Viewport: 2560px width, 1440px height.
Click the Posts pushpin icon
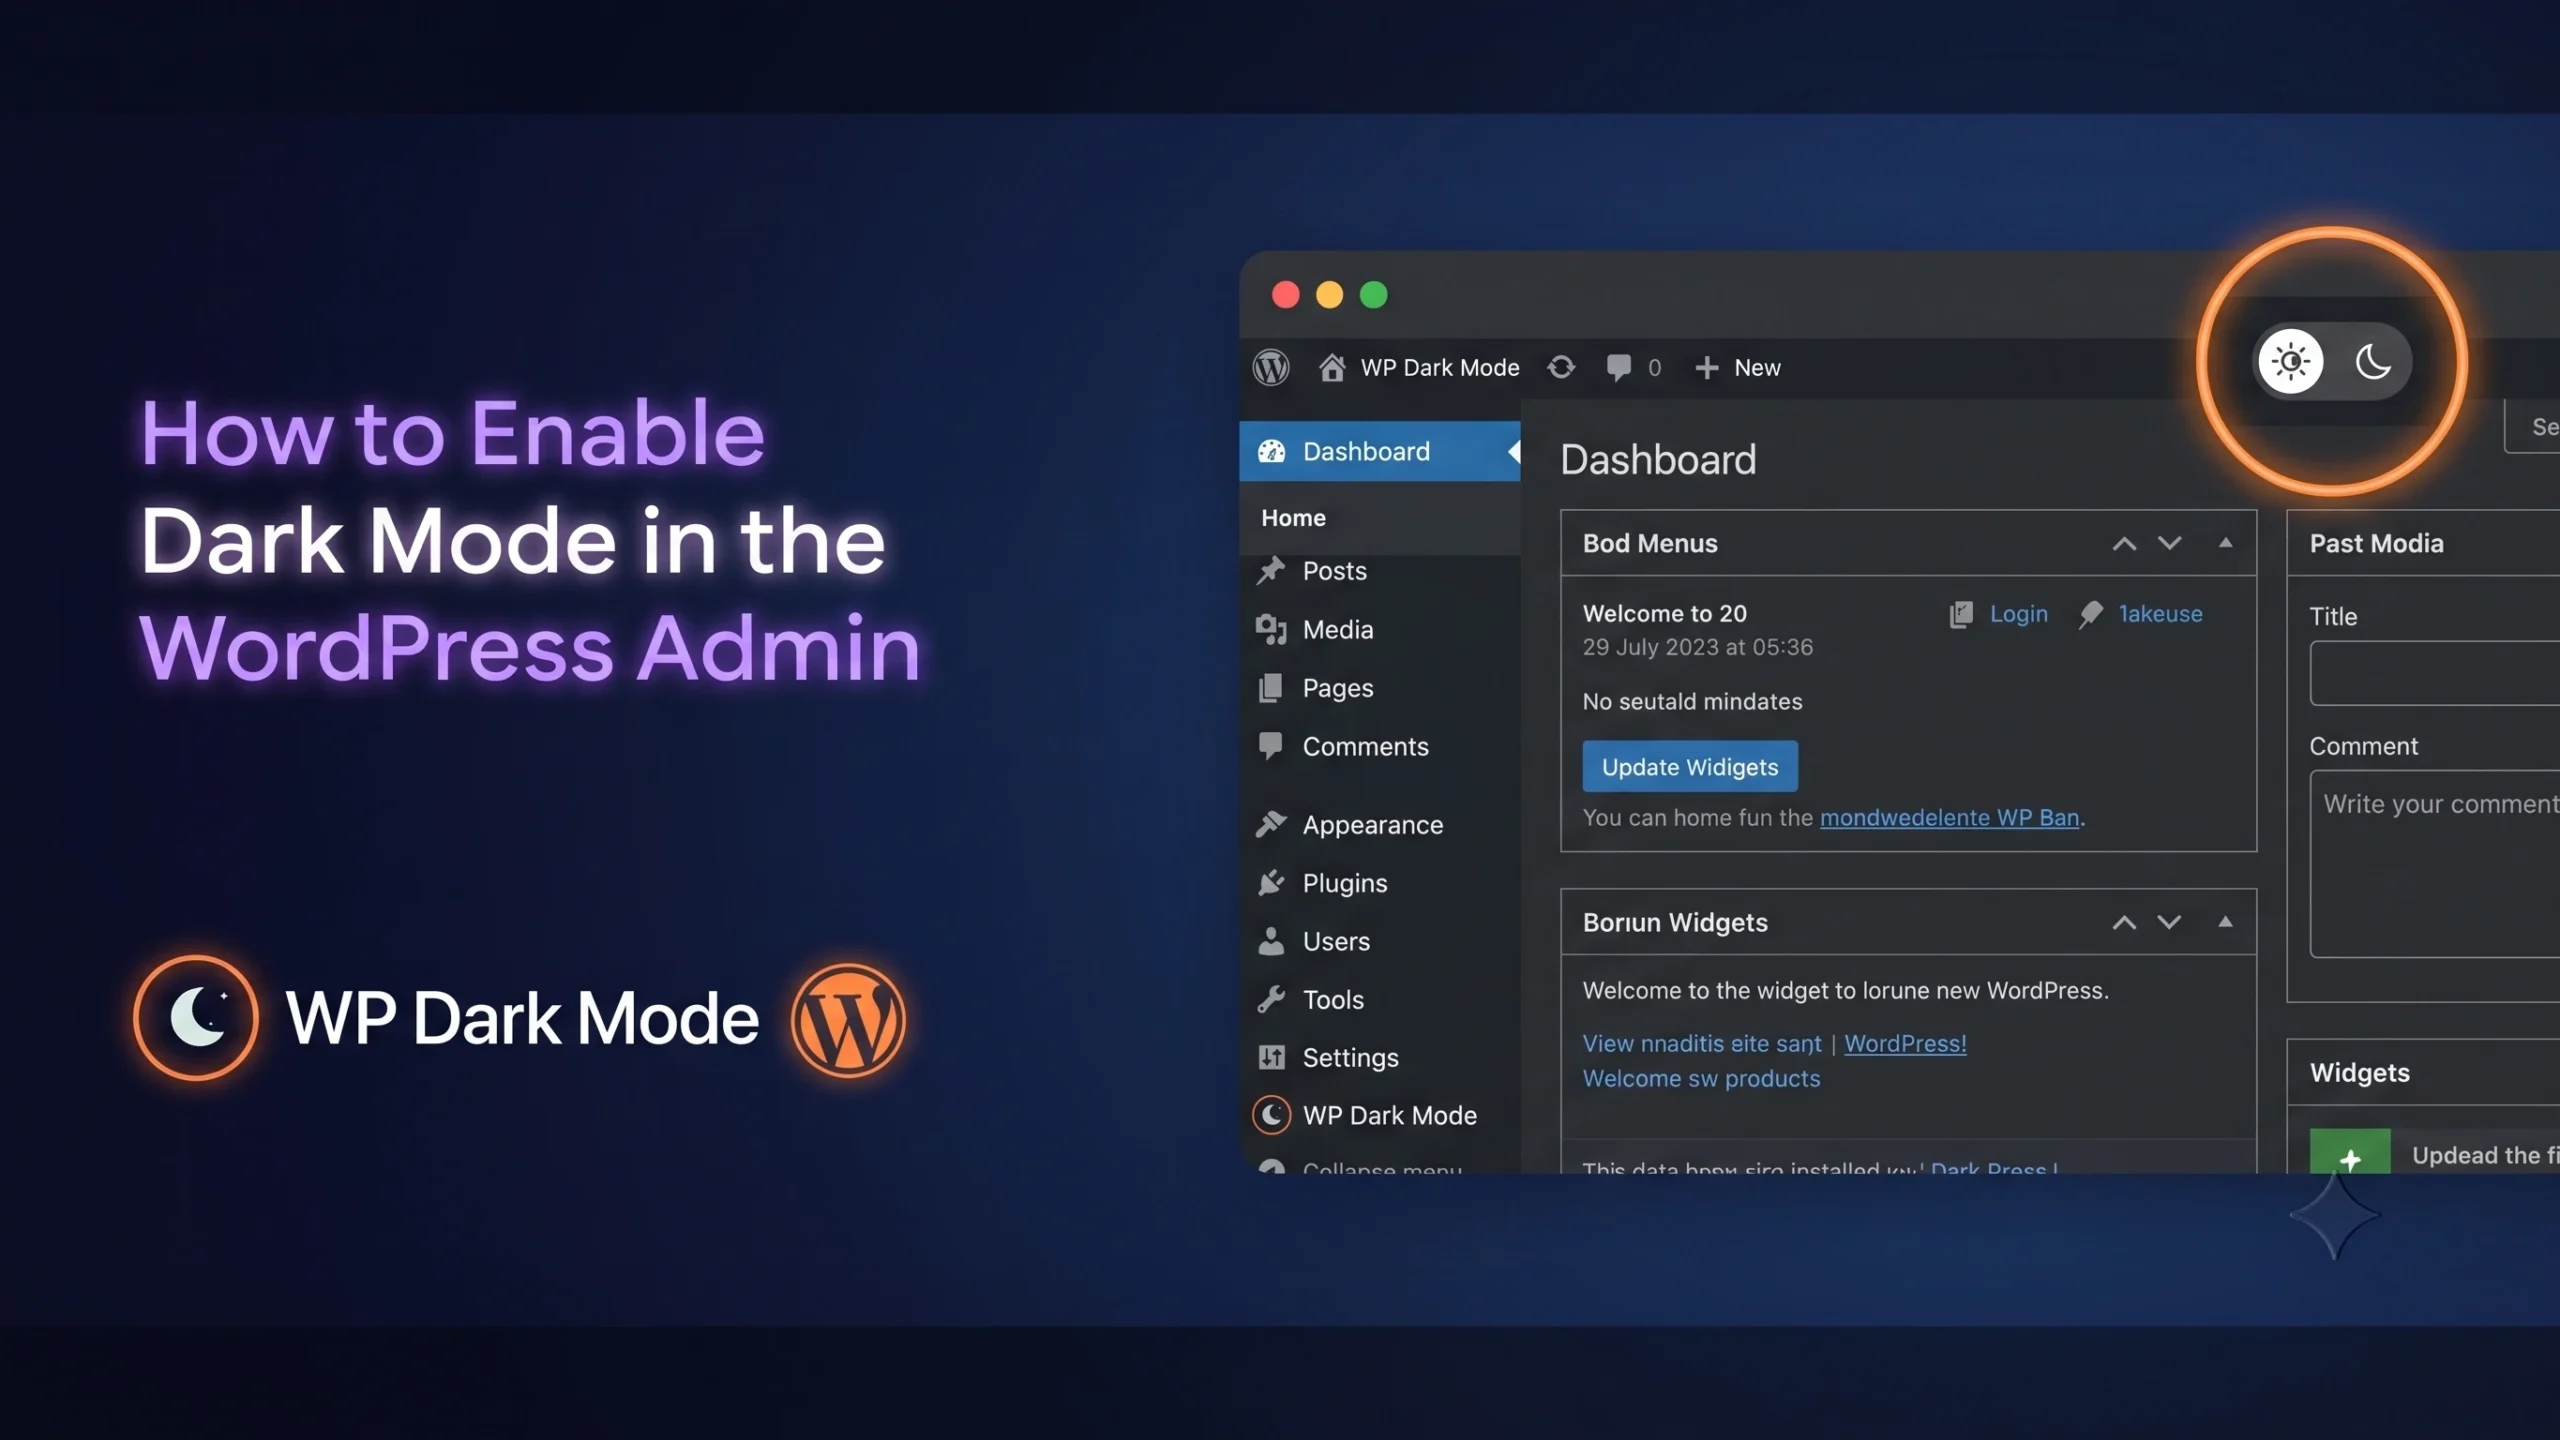pos(1270,571)
